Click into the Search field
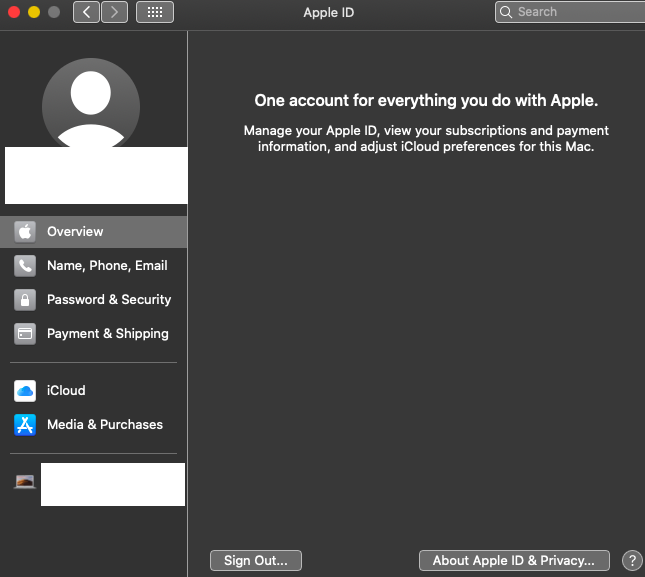Image resolution: width=645 pixels, height=577 pixels. [x=570, y=12]
